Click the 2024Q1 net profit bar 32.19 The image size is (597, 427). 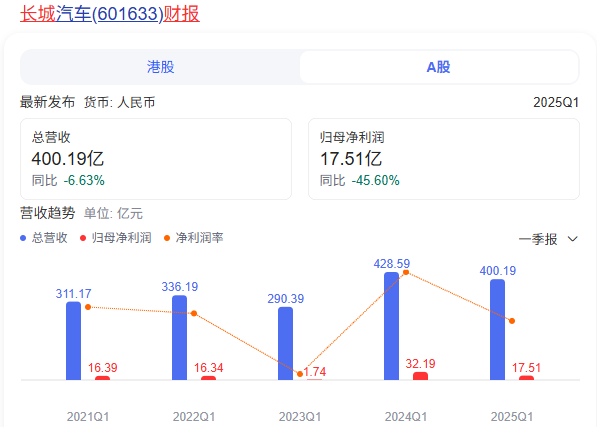420,376
